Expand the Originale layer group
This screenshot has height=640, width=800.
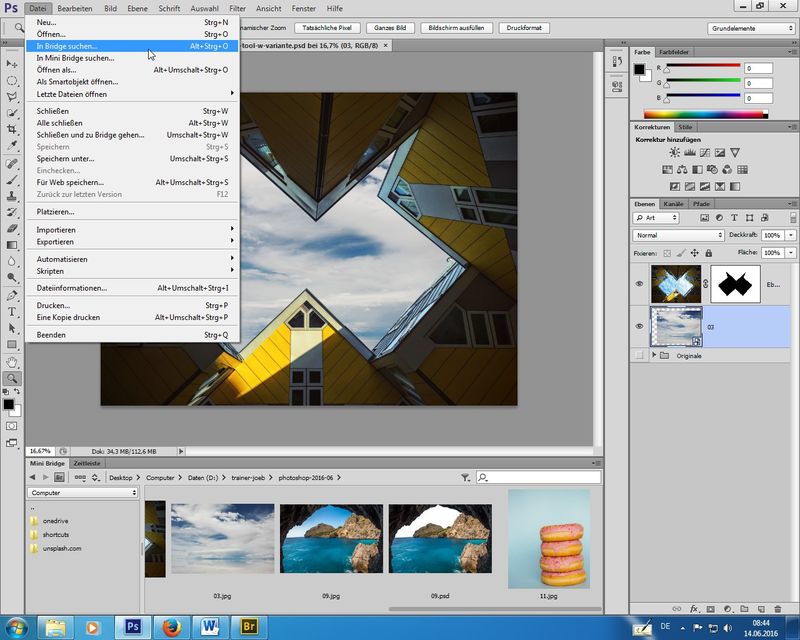(654, 355)
